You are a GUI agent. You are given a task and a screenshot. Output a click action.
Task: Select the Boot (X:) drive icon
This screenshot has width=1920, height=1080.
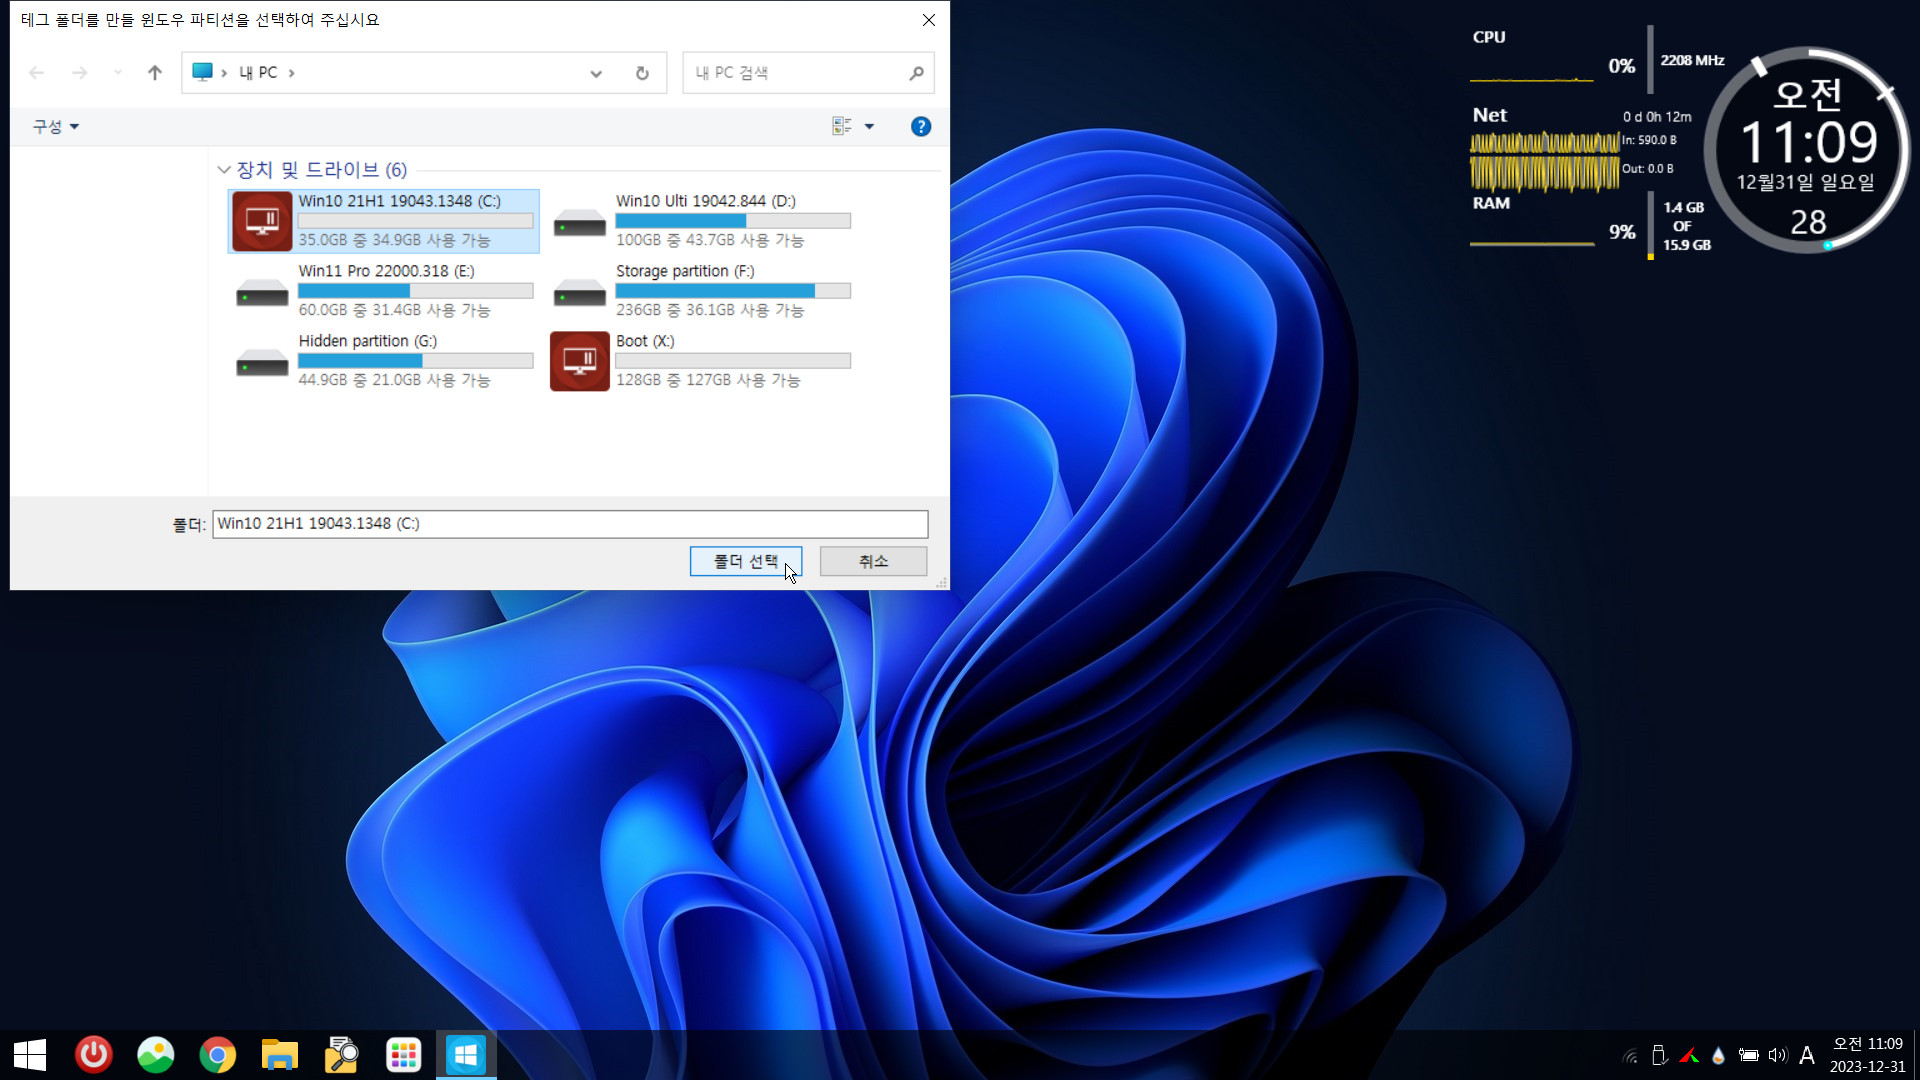579,361
